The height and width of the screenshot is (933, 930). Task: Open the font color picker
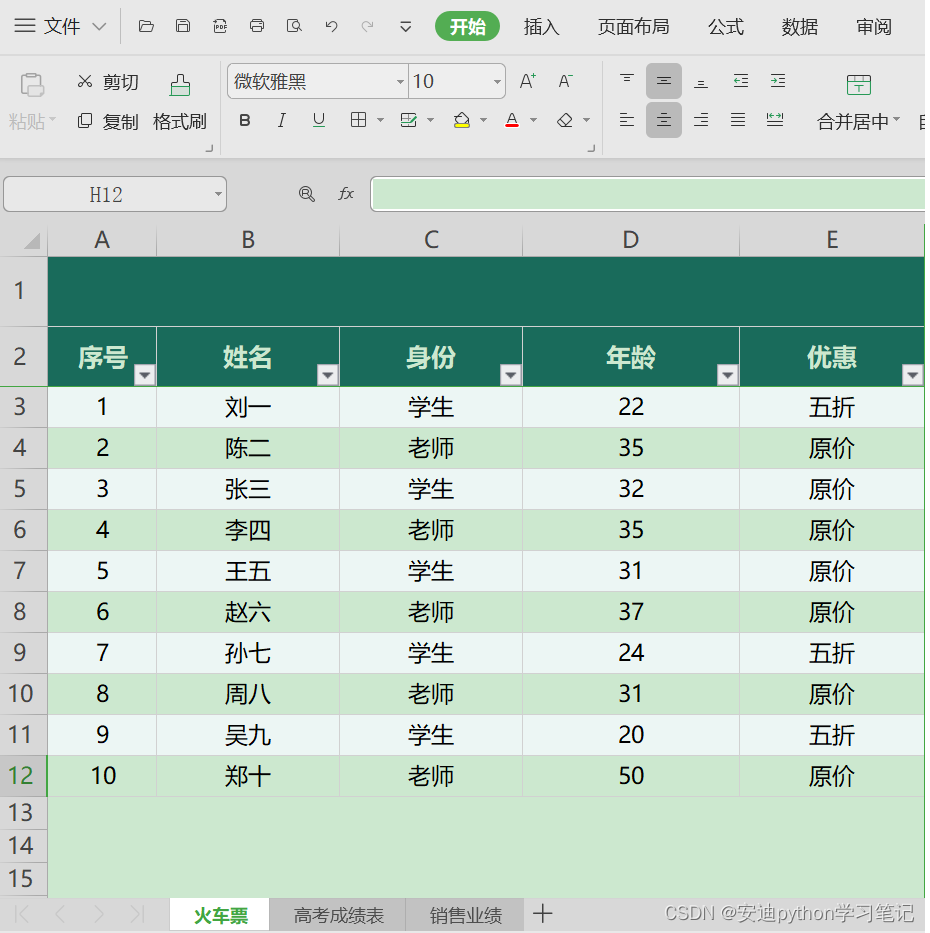pyautogui.click(x=512, y=120)
